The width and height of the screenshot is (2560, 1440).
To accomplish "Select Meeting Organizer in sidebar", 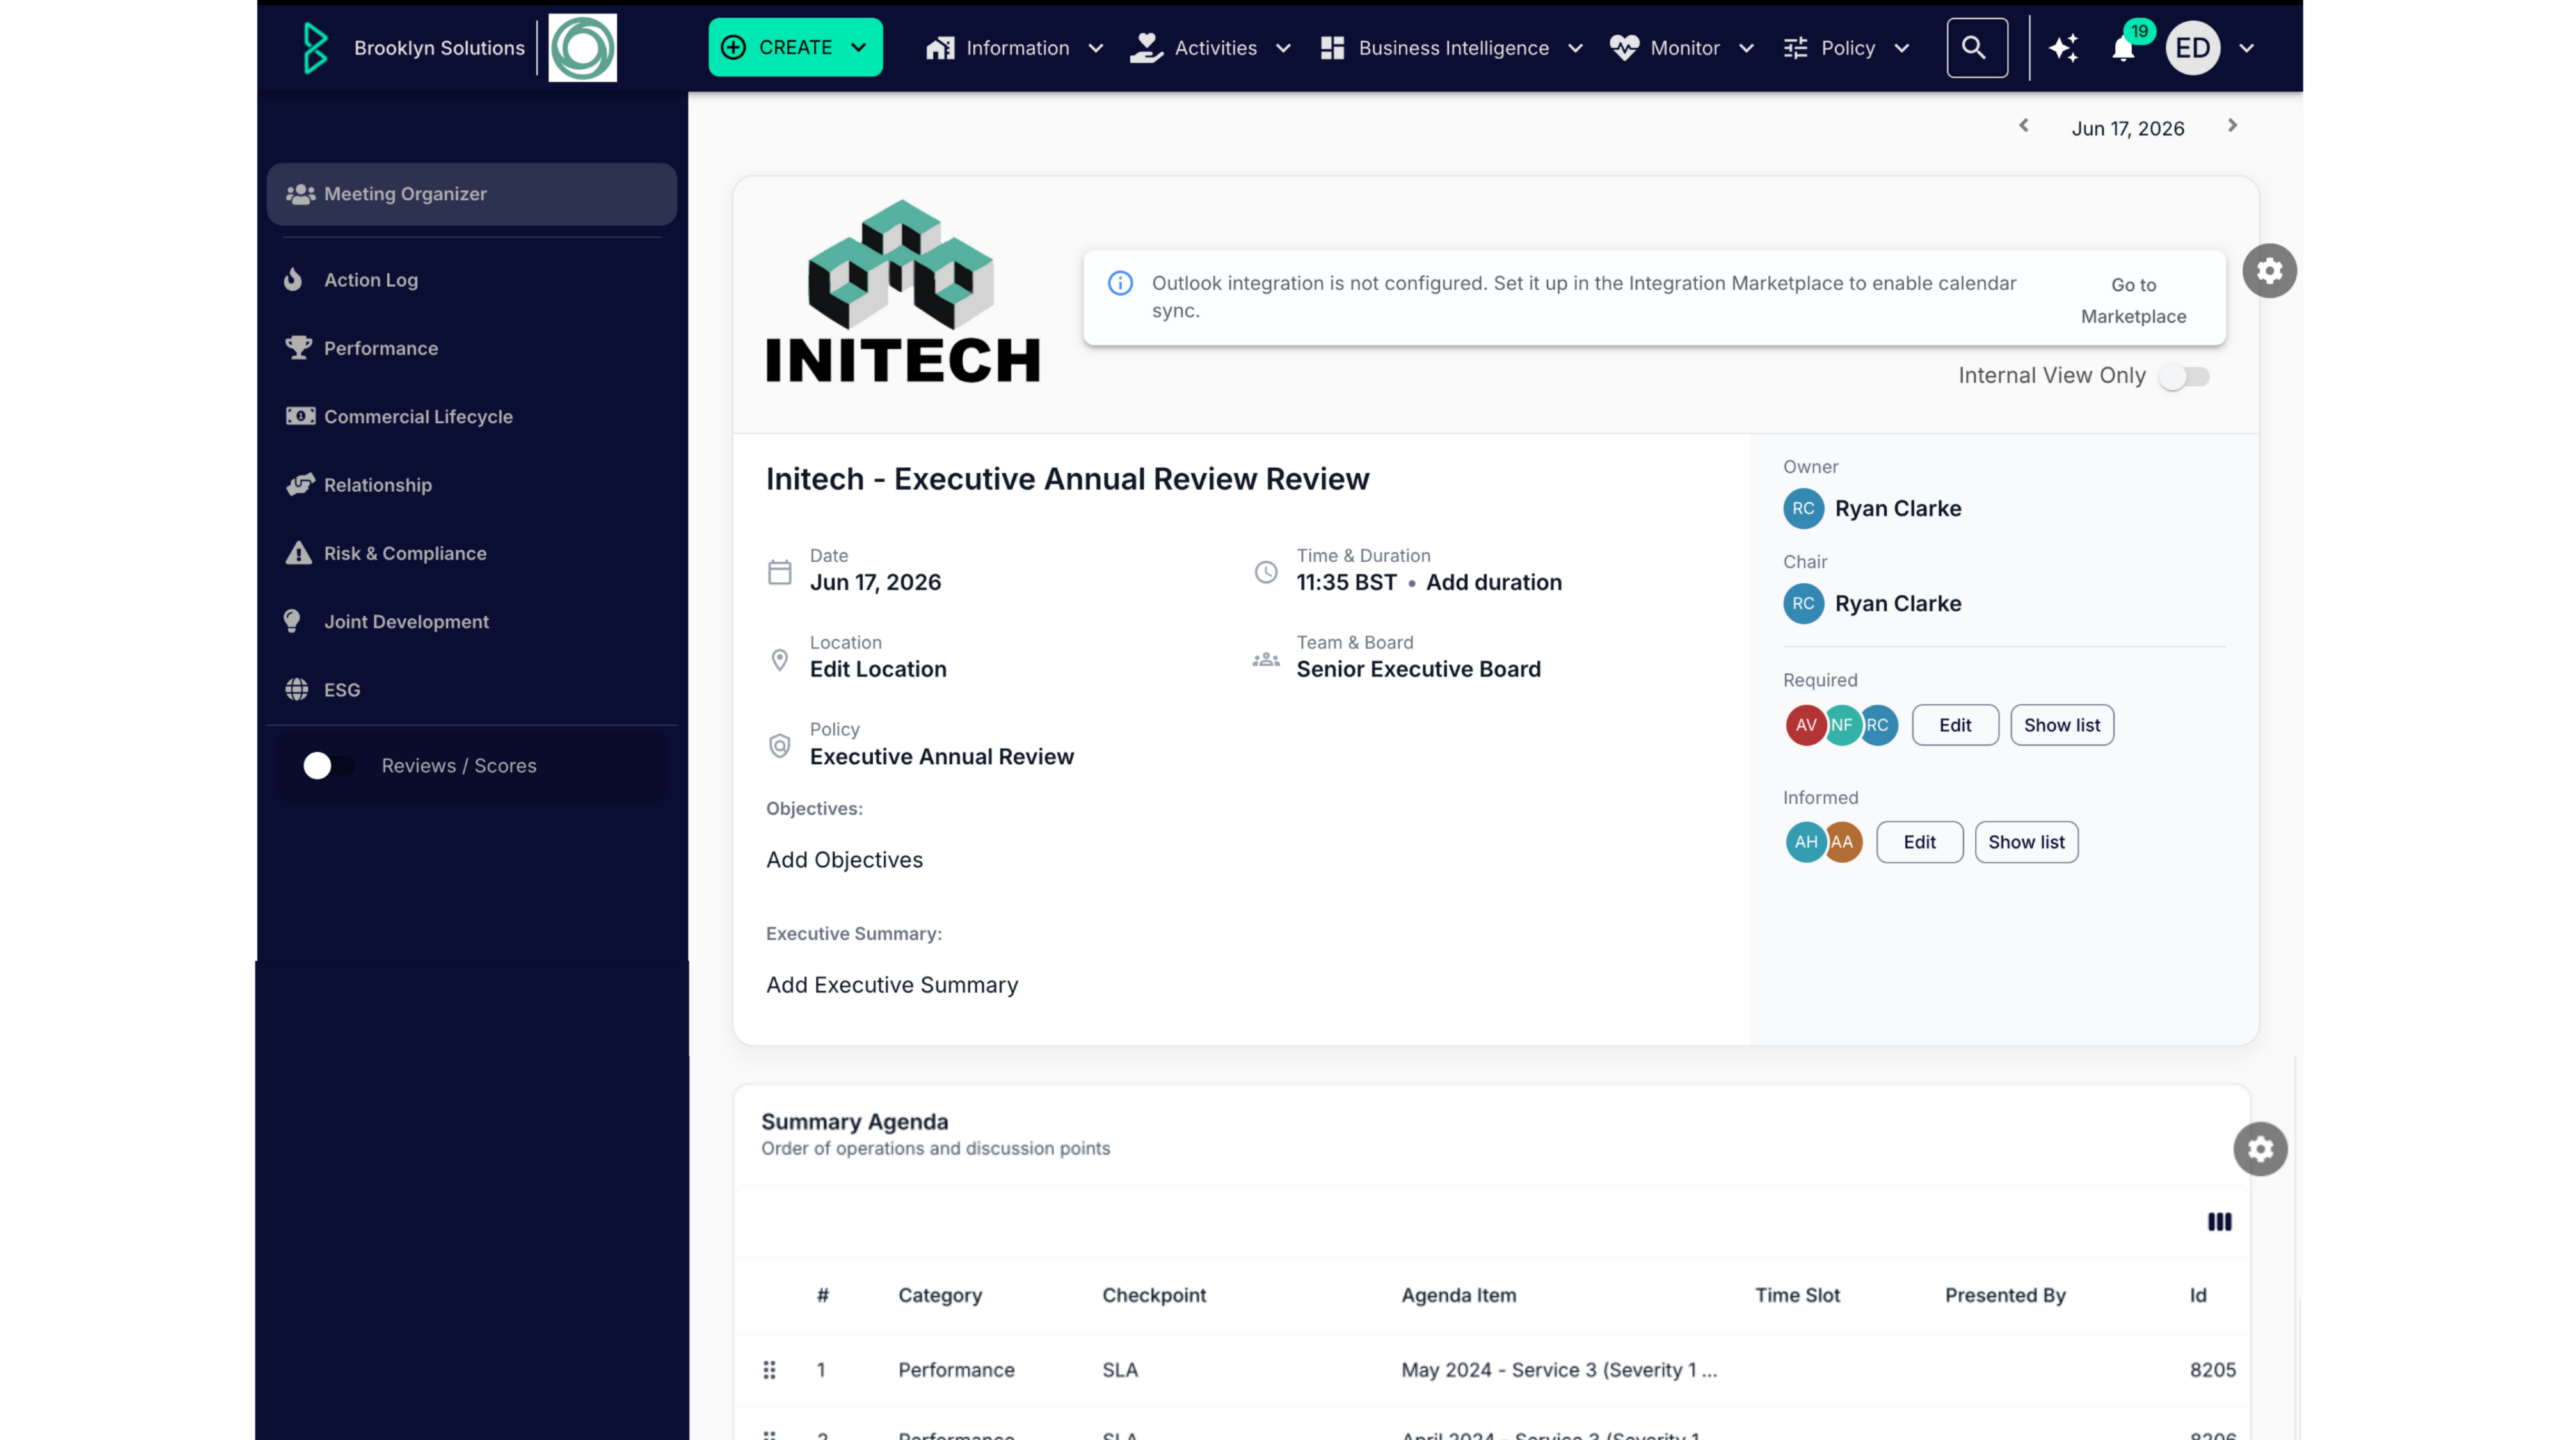I will [x=472, y=194].
